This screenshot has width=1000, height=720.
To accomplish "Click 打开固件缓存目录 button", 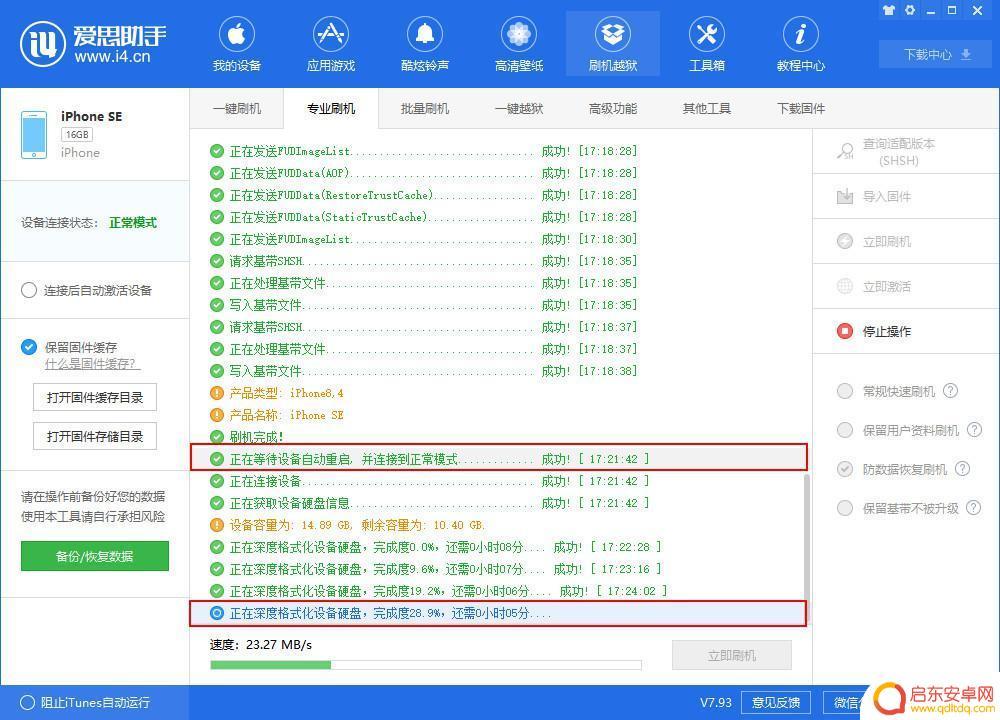I will [95, 397].
